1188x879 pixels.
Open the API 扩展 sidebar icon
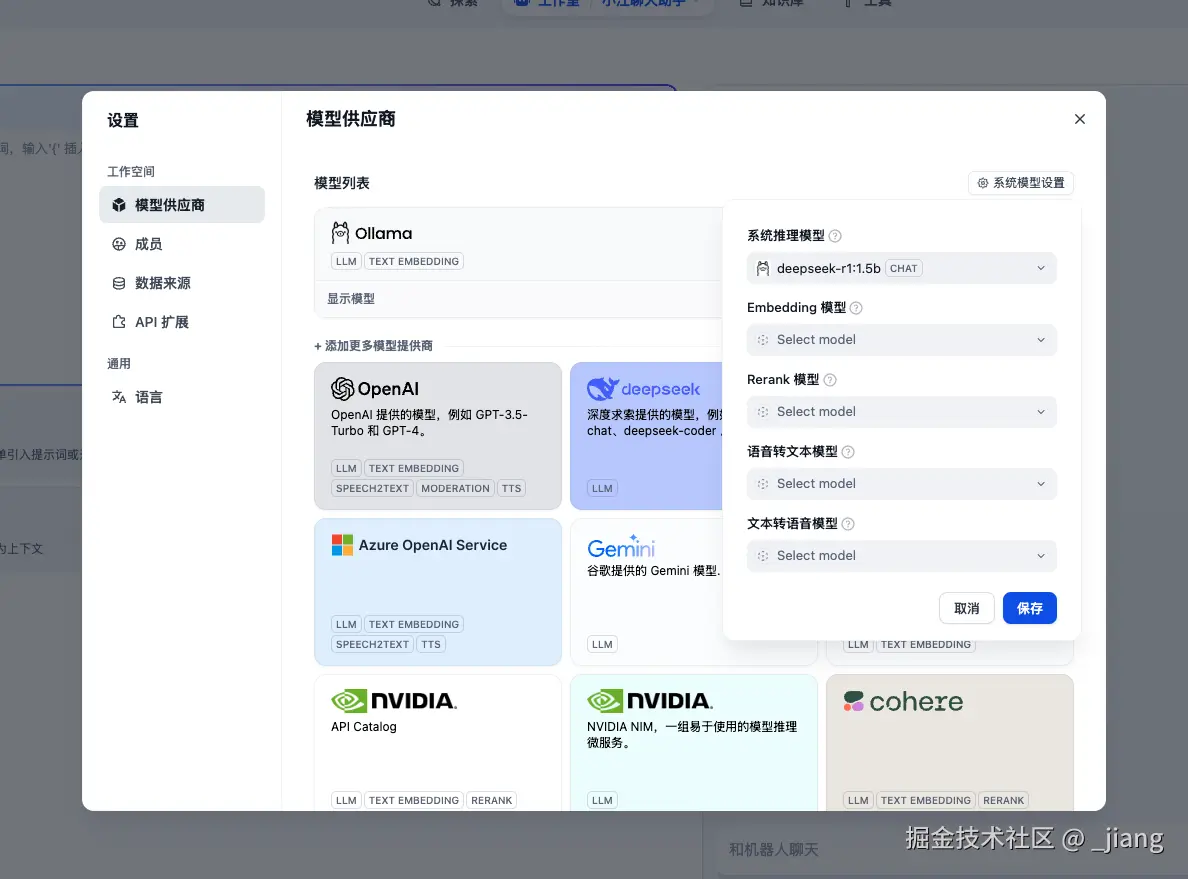(120, 321)
